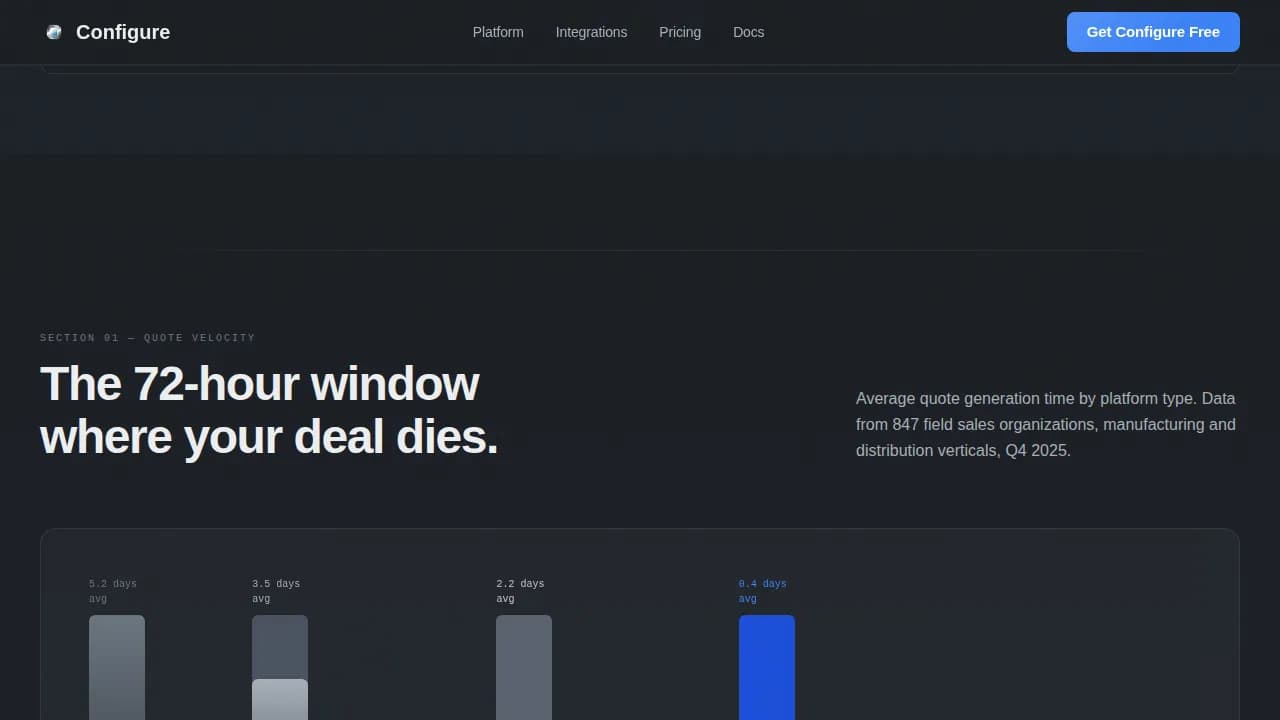Select the 'SECTION 01 — QUOTE VELOCITY' label
Image resolution: width=1280 pixels, height=720 pixels.
[x=148, y=338]
